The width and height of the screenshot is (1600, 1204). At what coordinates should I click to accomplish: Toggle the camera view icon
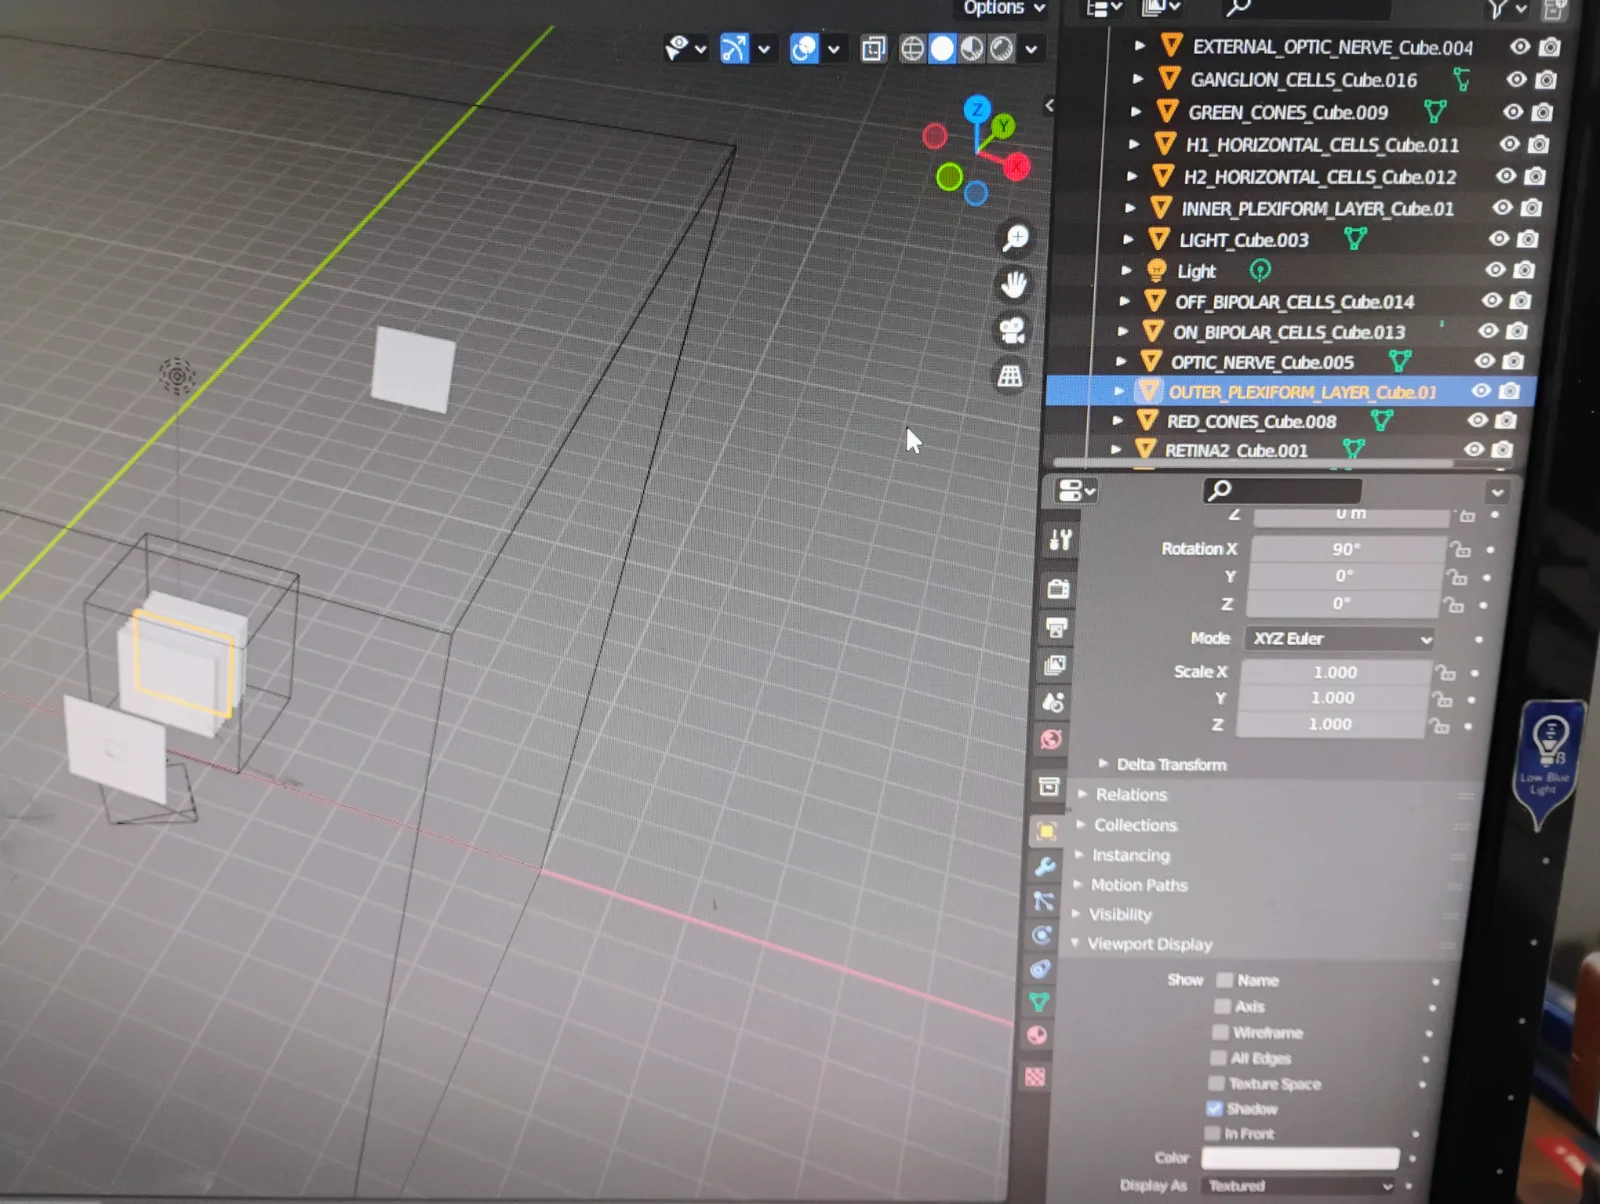click(1012, 330)
